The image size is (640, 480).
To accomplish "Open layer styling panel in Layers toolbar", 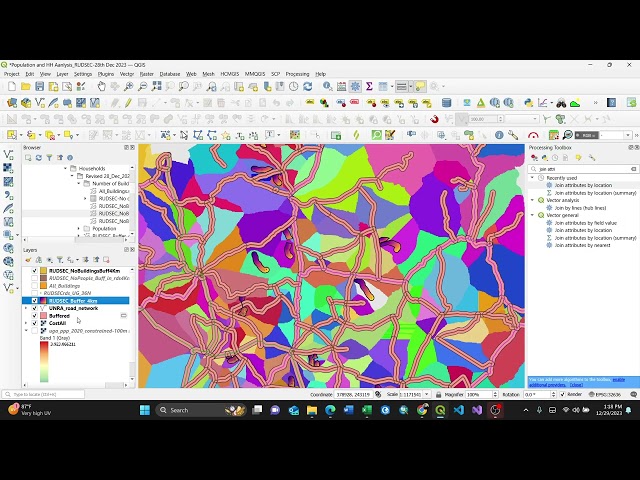I will 28,260.
